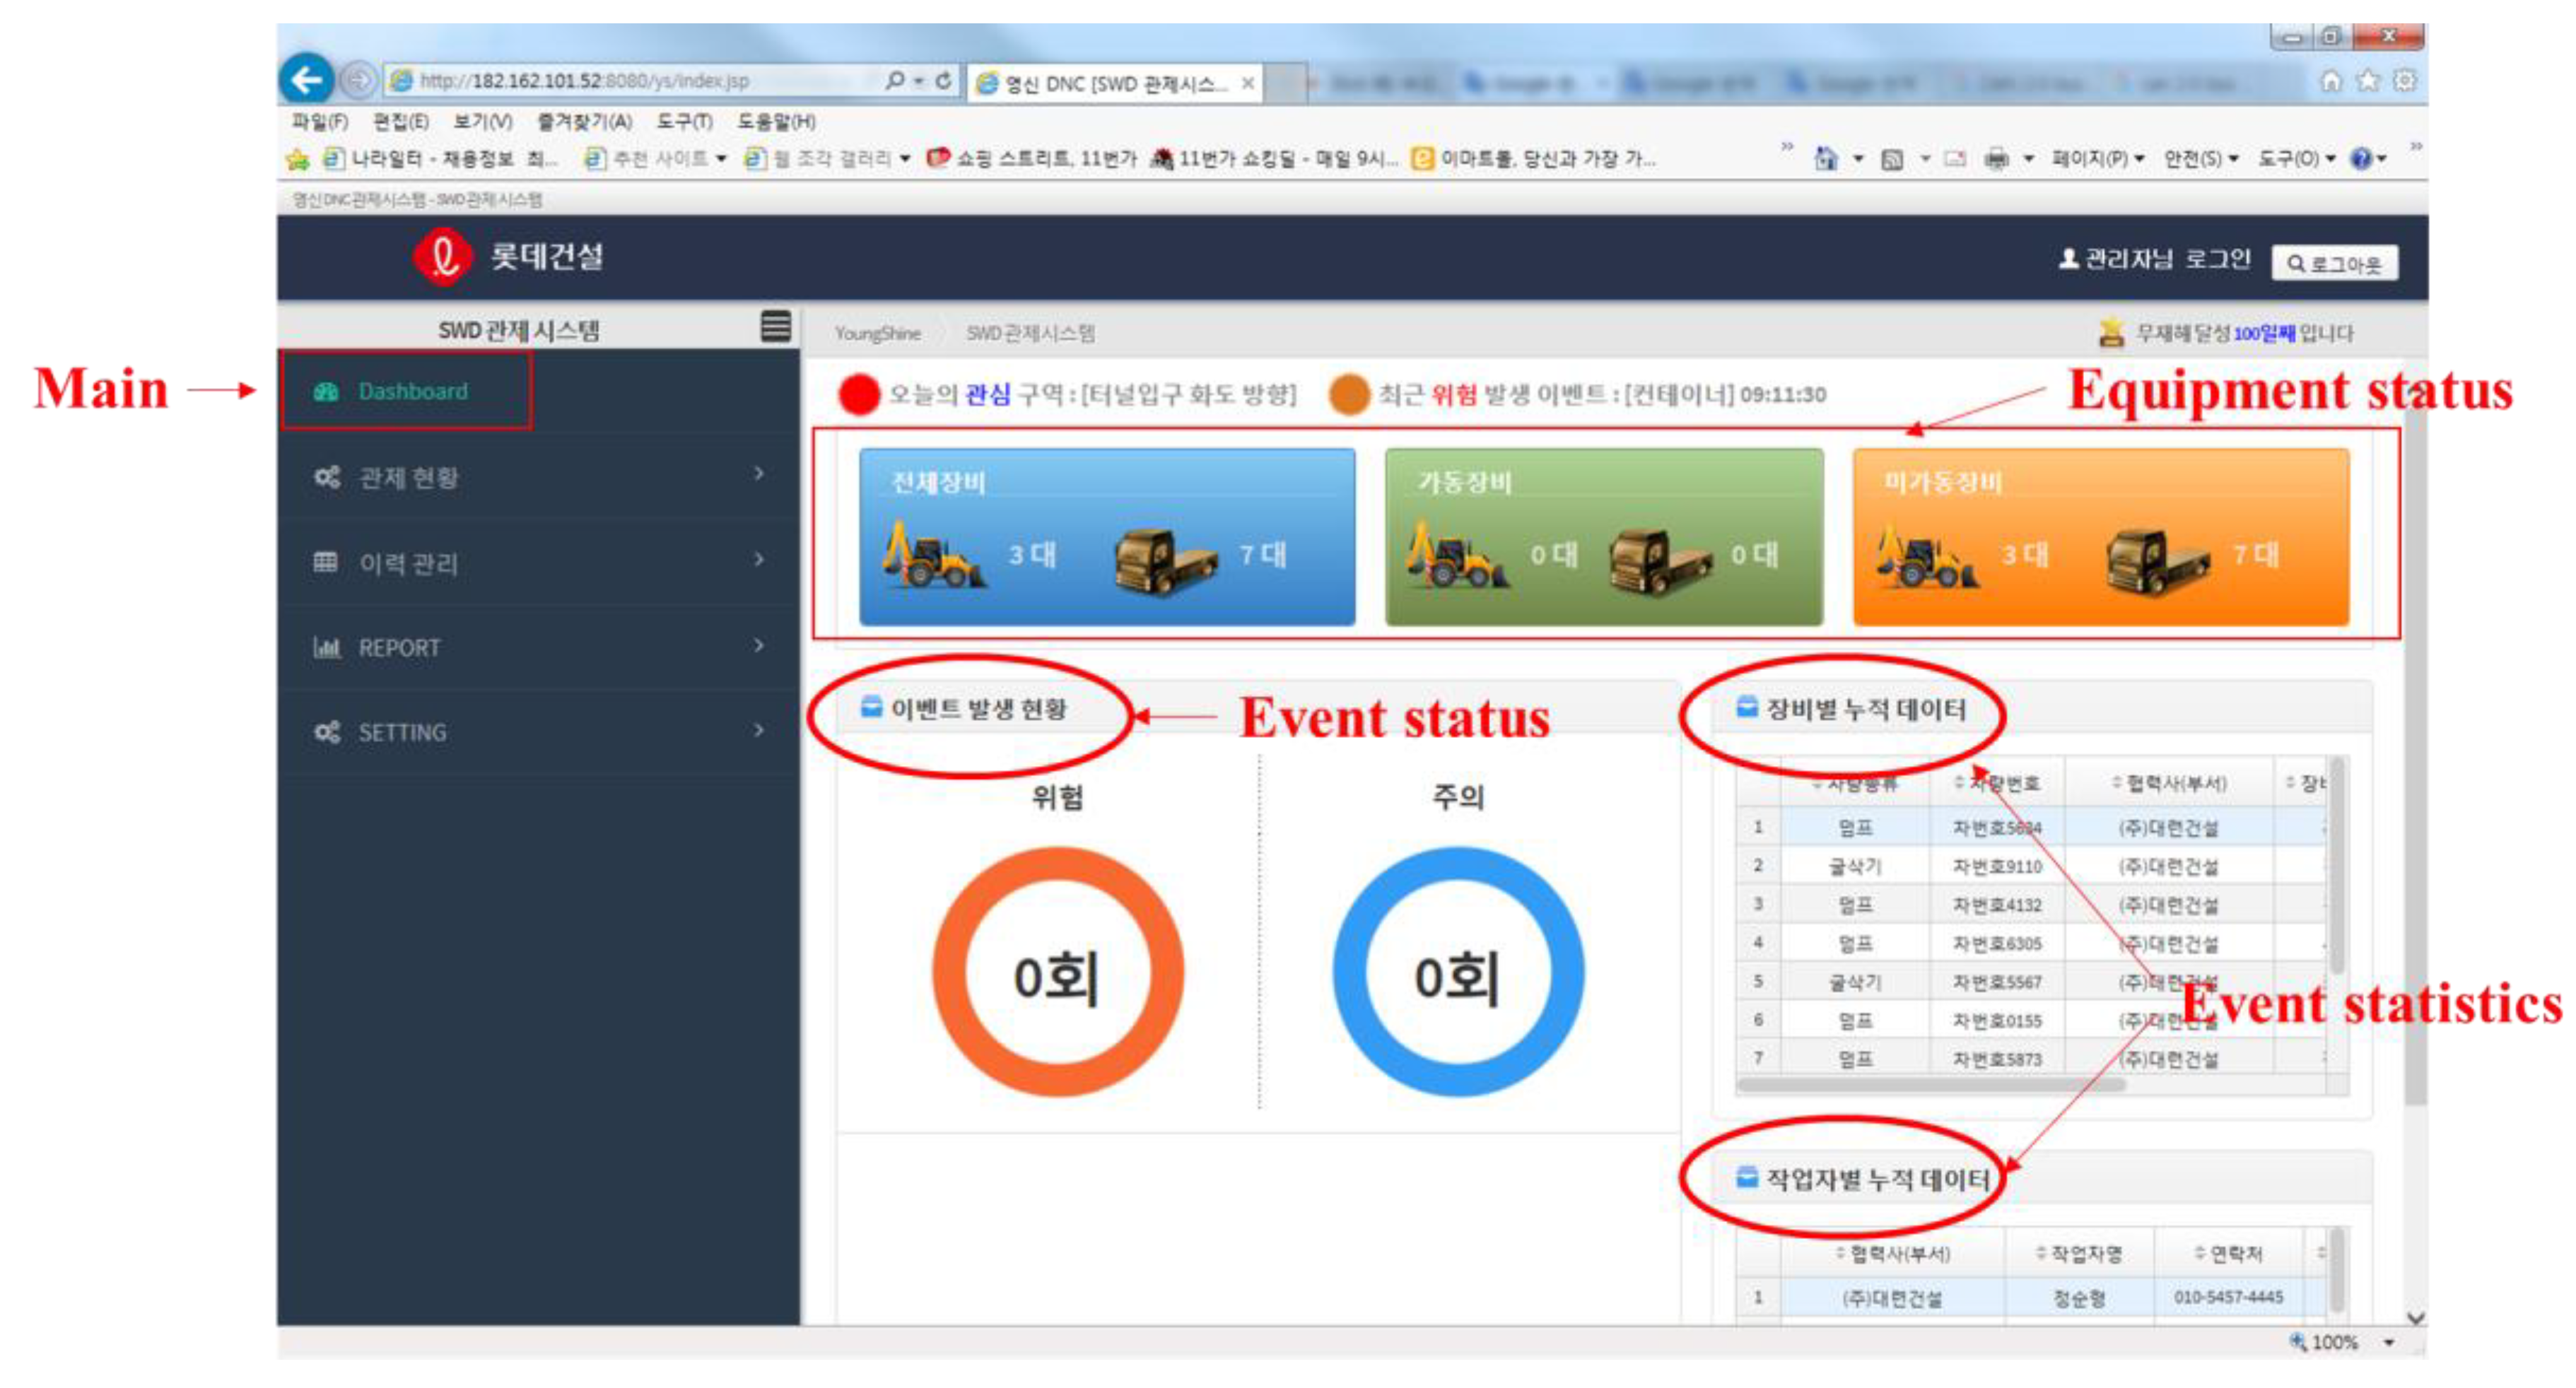This screenshot has width=2576, height=1388.
Task: Click the browser refresh icon in address bar
Action: click(943, 81)
